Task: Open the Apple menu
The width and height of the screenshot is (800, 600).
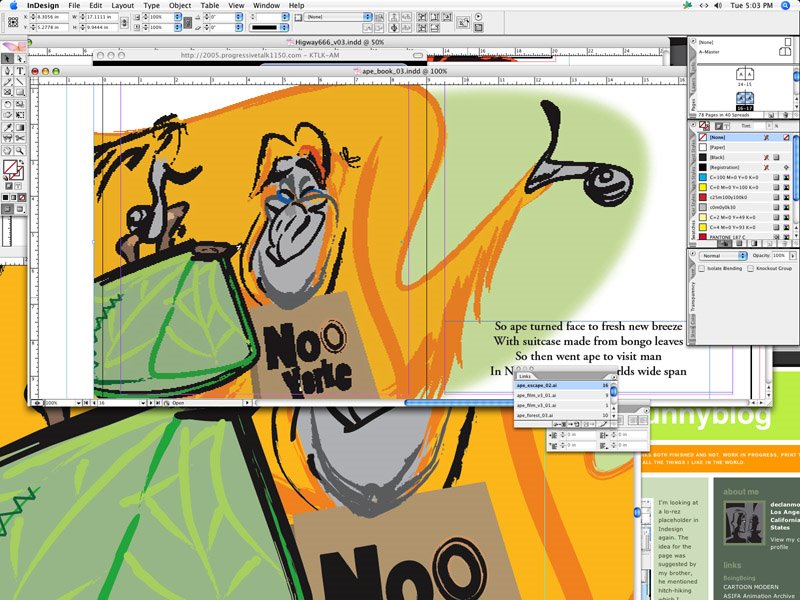Action: tap(13, 6)
